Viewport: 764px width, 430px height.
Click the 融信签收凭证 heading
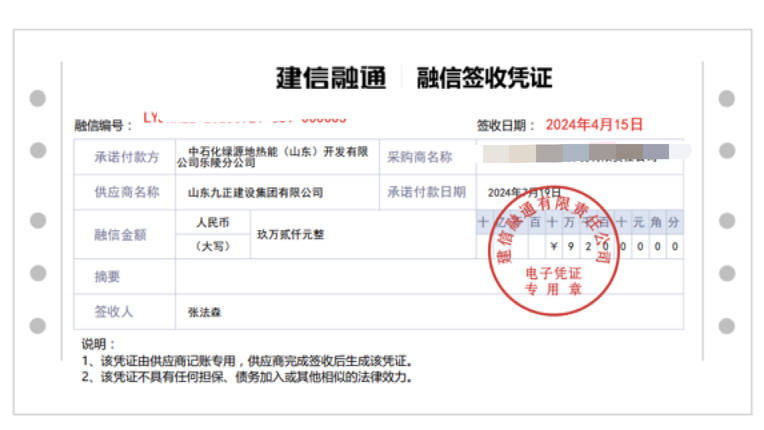pyautogui.click(x=484, y=78)
